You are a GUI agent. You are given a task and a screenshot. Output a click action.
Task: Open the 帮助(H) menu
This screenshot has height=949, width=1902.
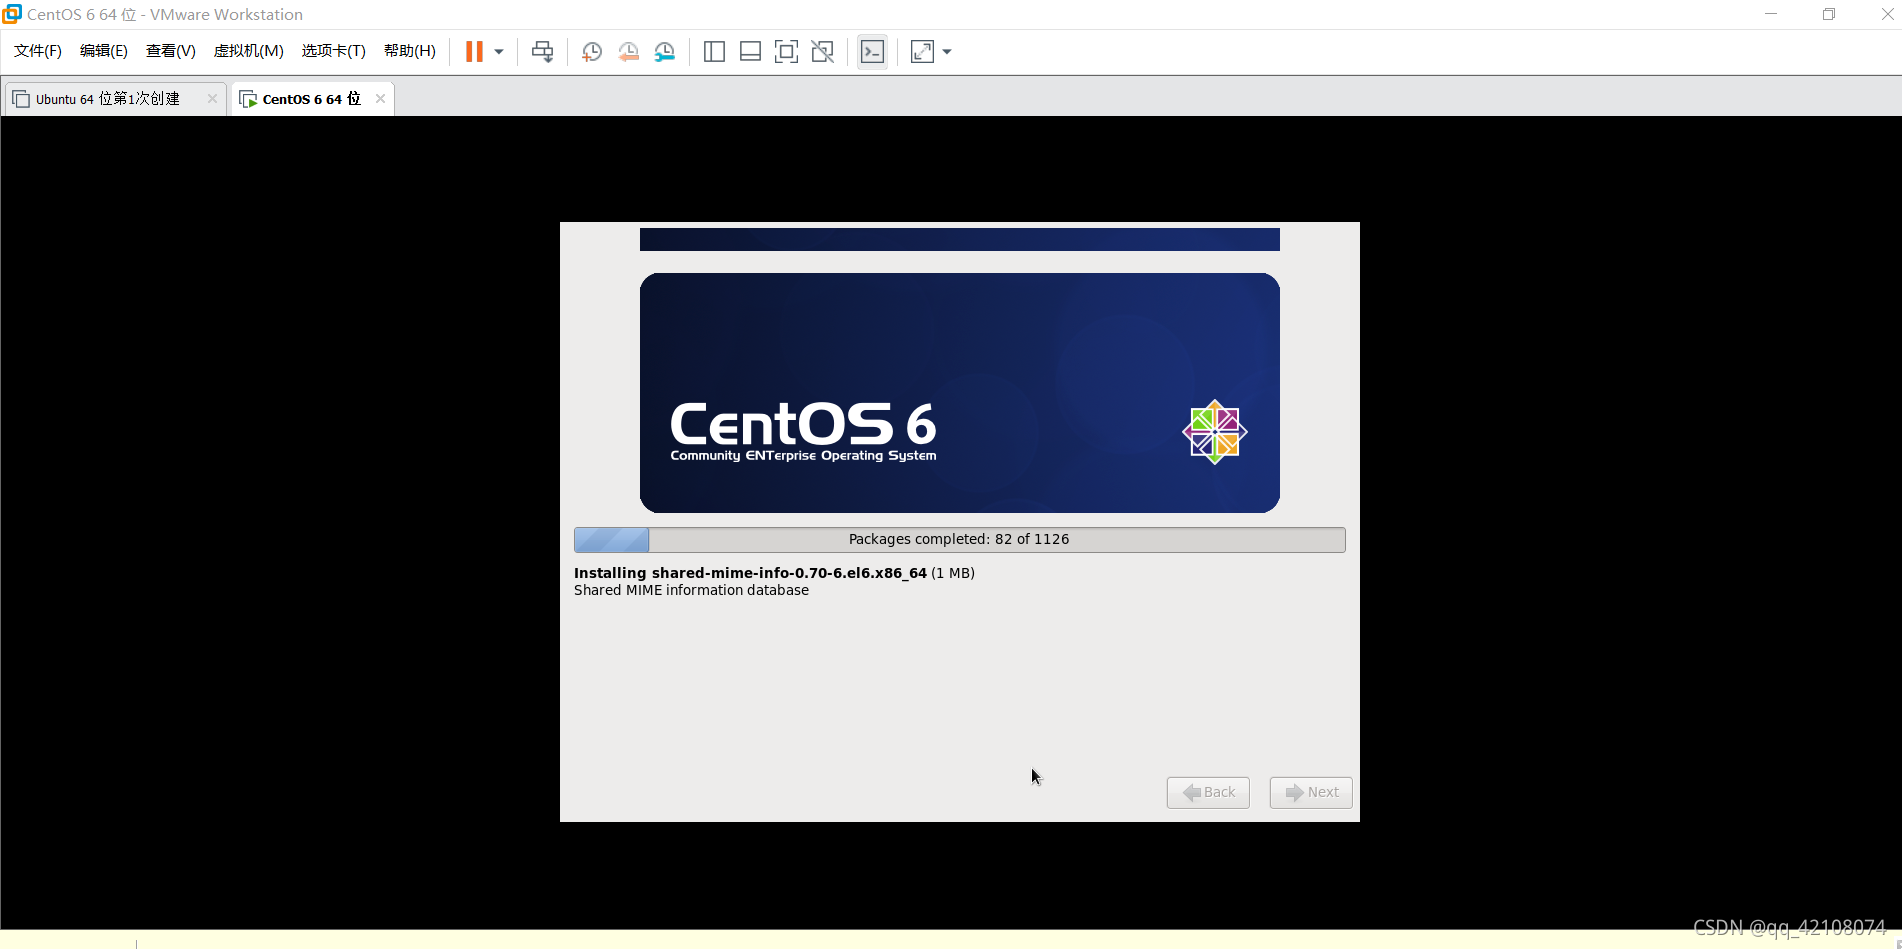[x=410, y=51]
